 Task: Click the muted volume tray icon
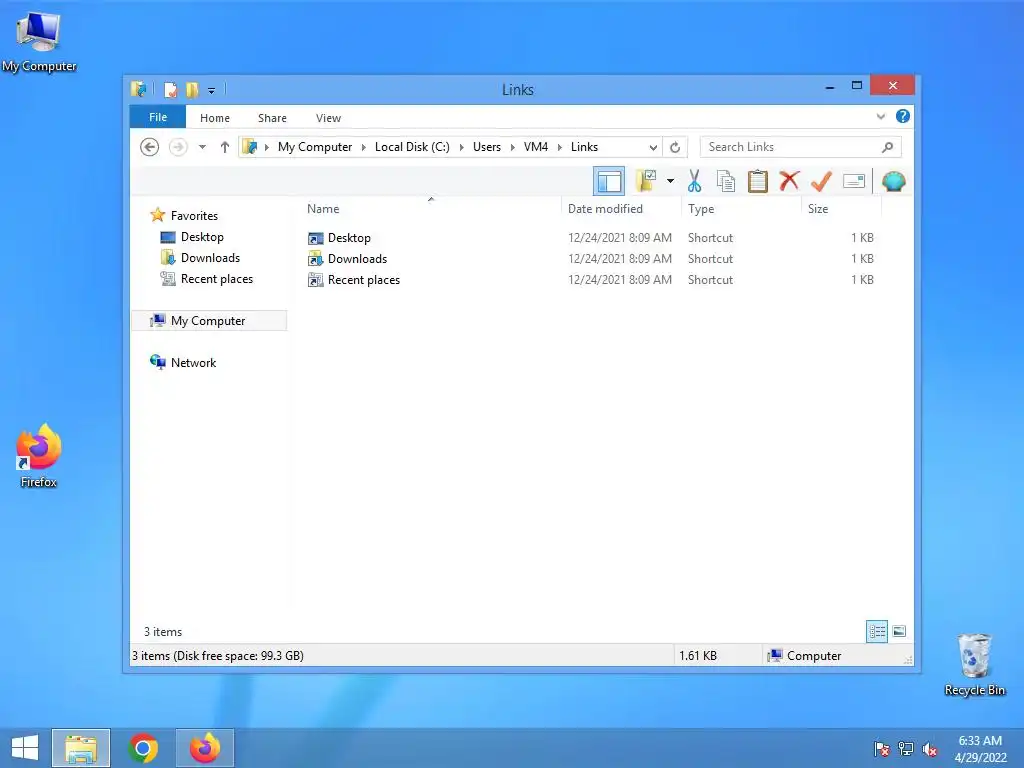coord(930,749)
